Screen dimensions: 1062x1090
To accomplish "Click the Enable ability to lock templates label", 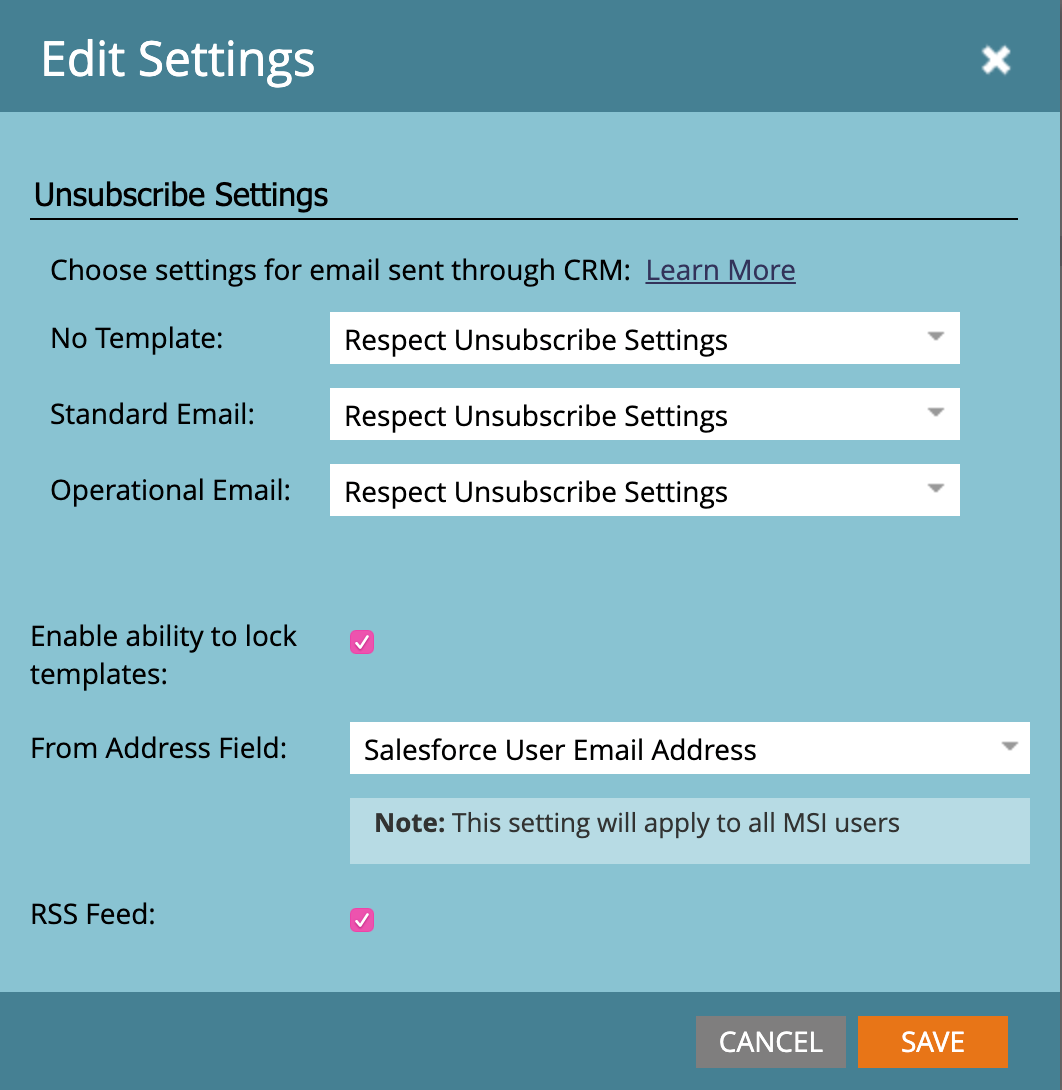I will [163, 655].
